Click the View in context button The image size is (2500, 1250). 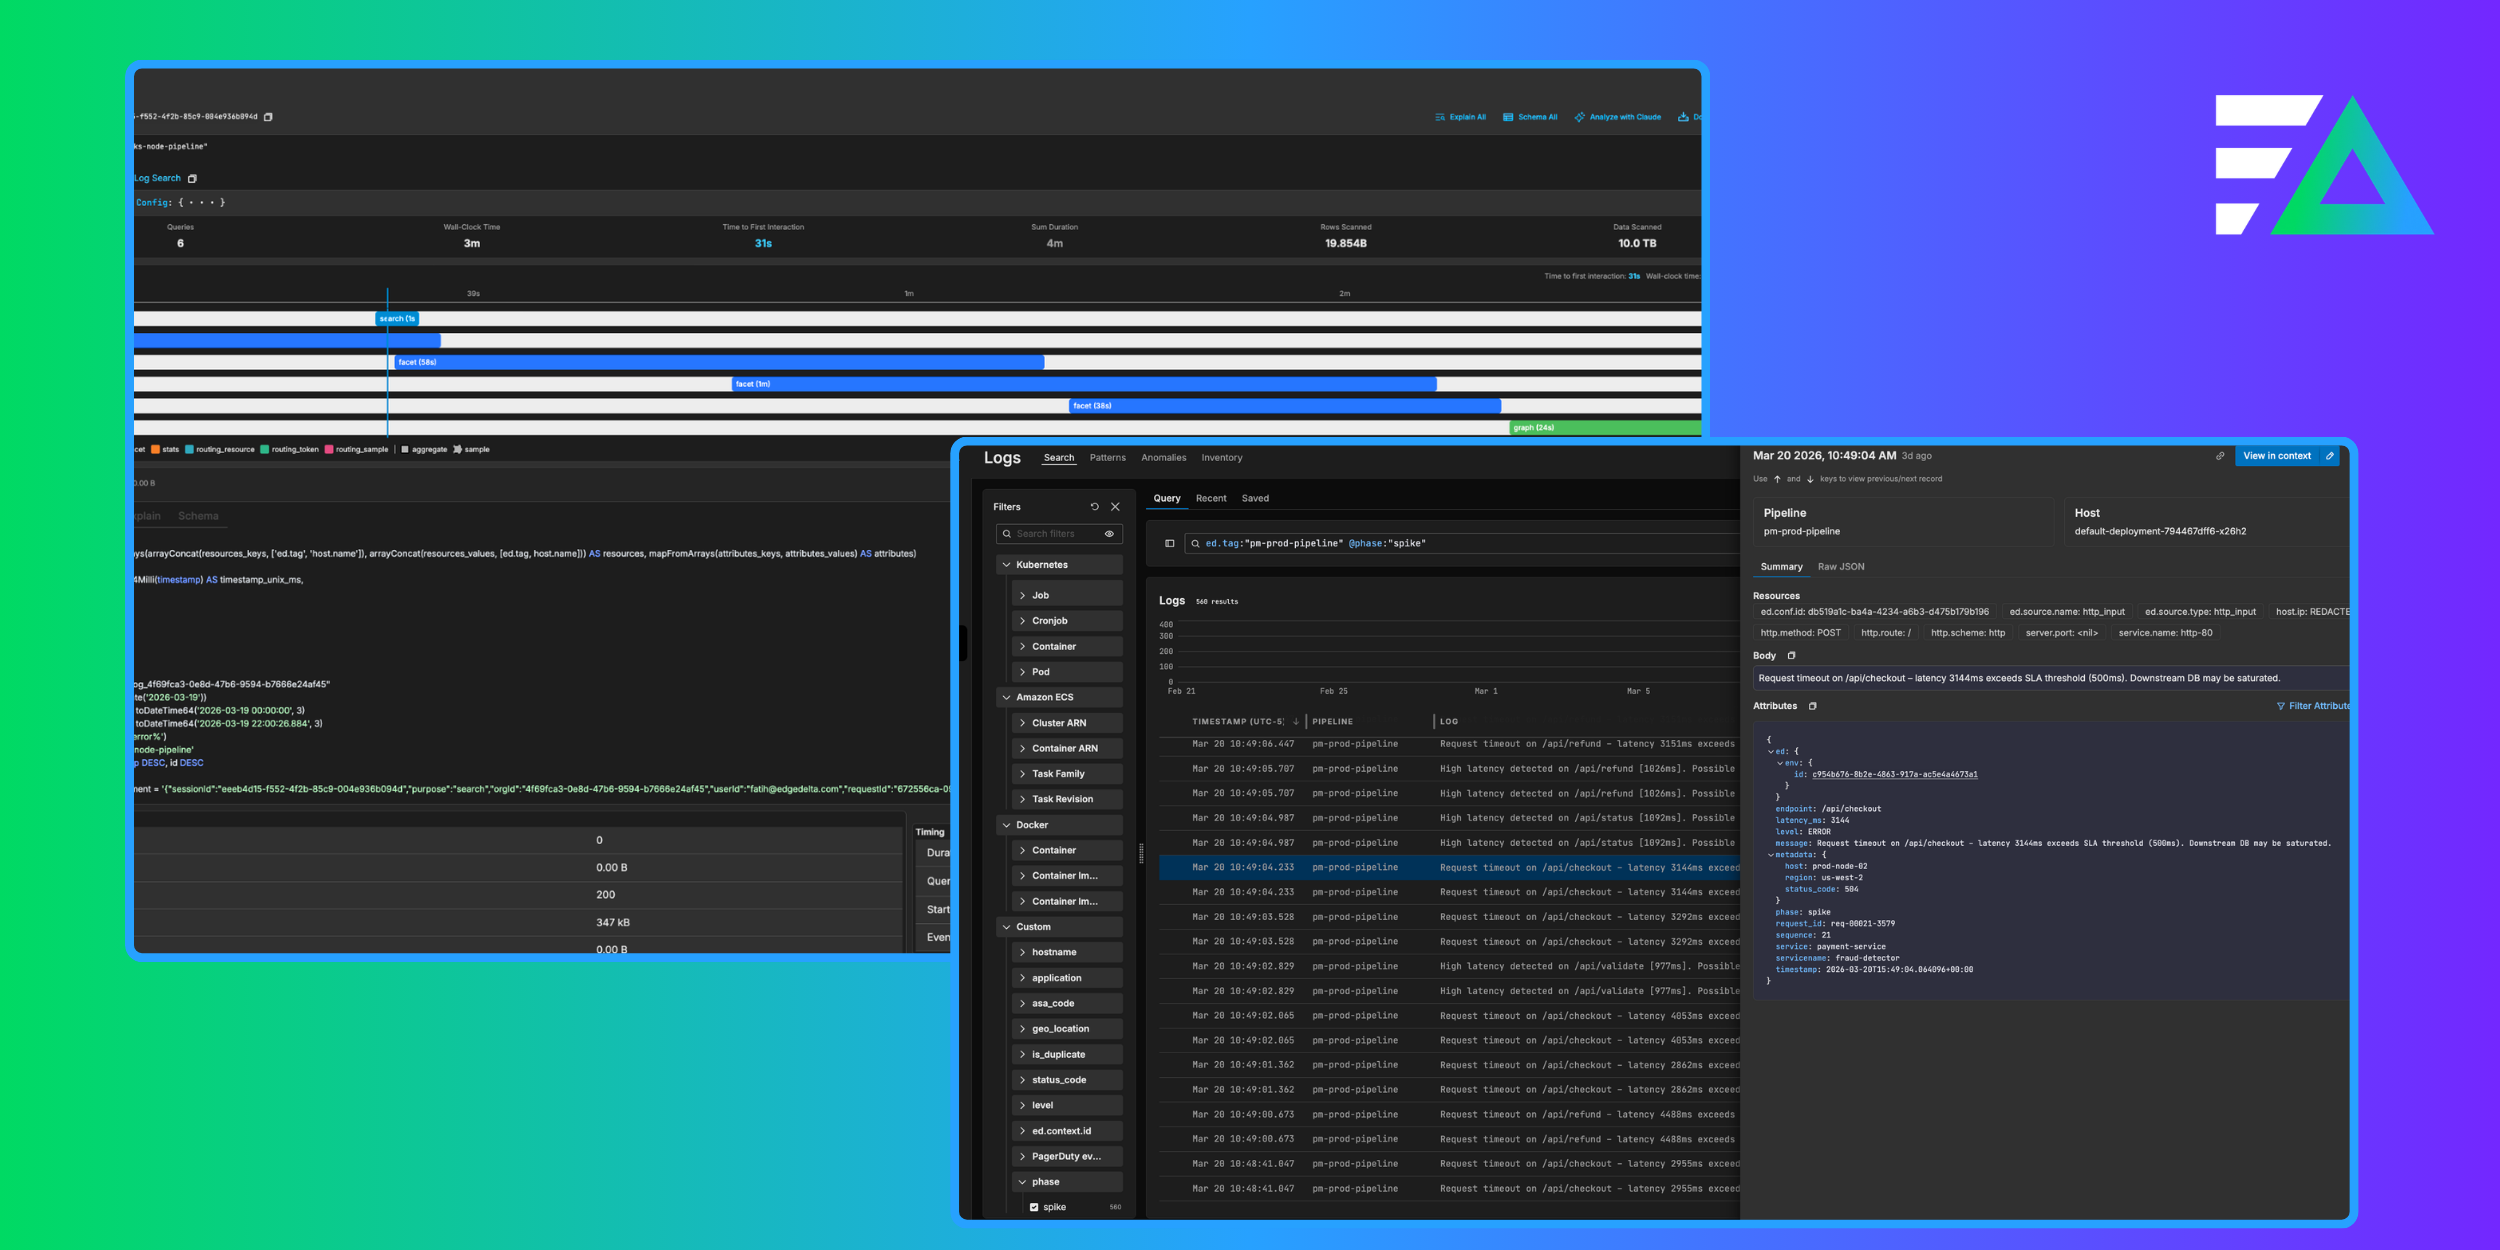2276,456
